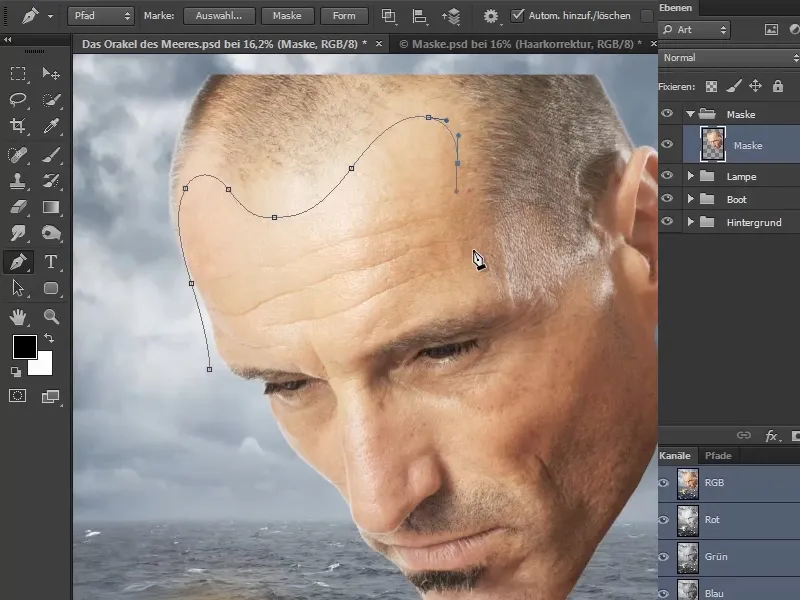Select the Eraser tool

(x=18, y=207)
